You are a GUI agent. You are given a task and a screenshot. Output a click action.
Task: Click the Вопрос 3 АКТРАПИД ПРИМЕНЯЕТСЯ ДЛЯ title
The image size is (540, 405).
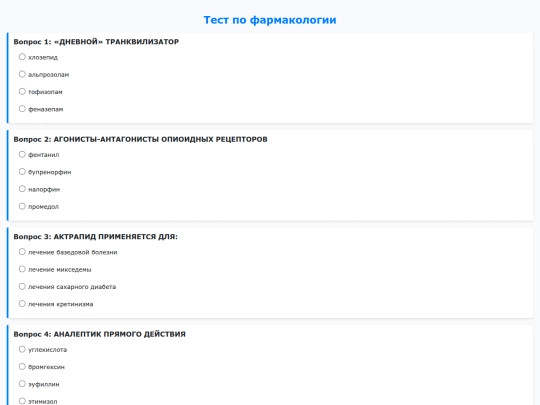point(95,237)
